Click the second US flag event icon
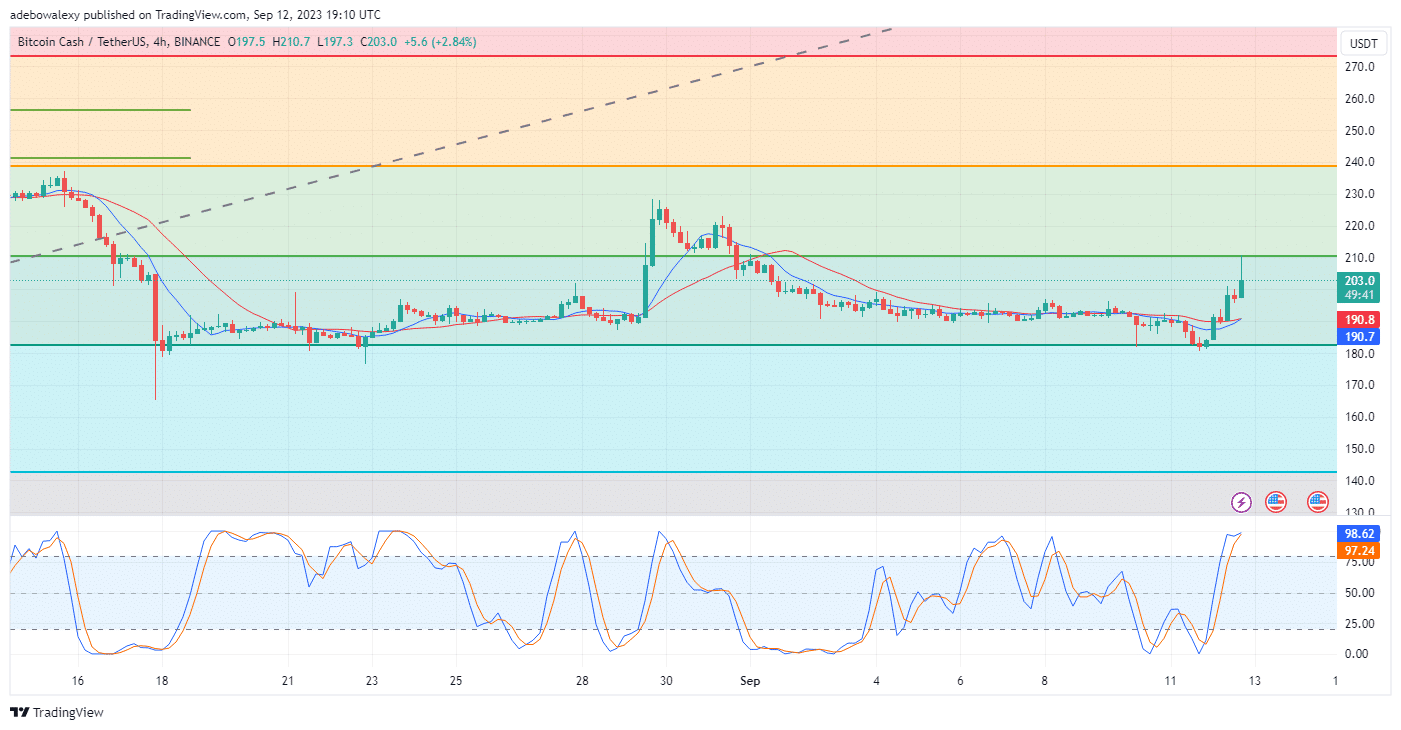This screenshot has height=730, width=1401. tap(1317, 502)
